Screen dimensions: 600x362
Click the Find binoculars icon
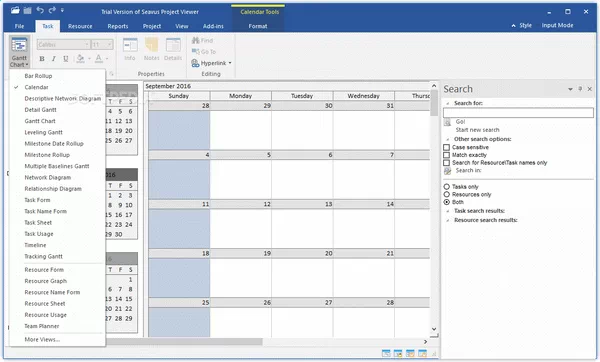pos(196,40)
